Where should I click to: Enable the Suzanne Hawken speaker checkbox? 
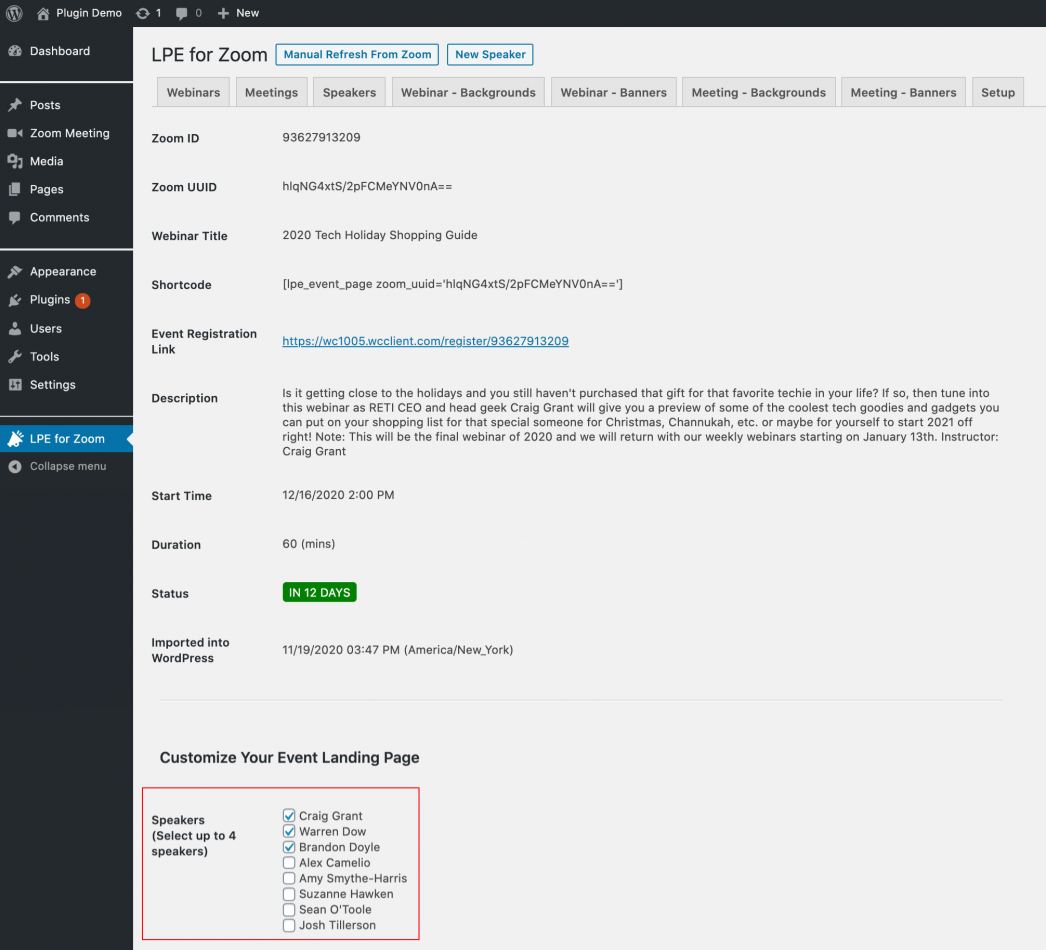click(x=289, y=893)
